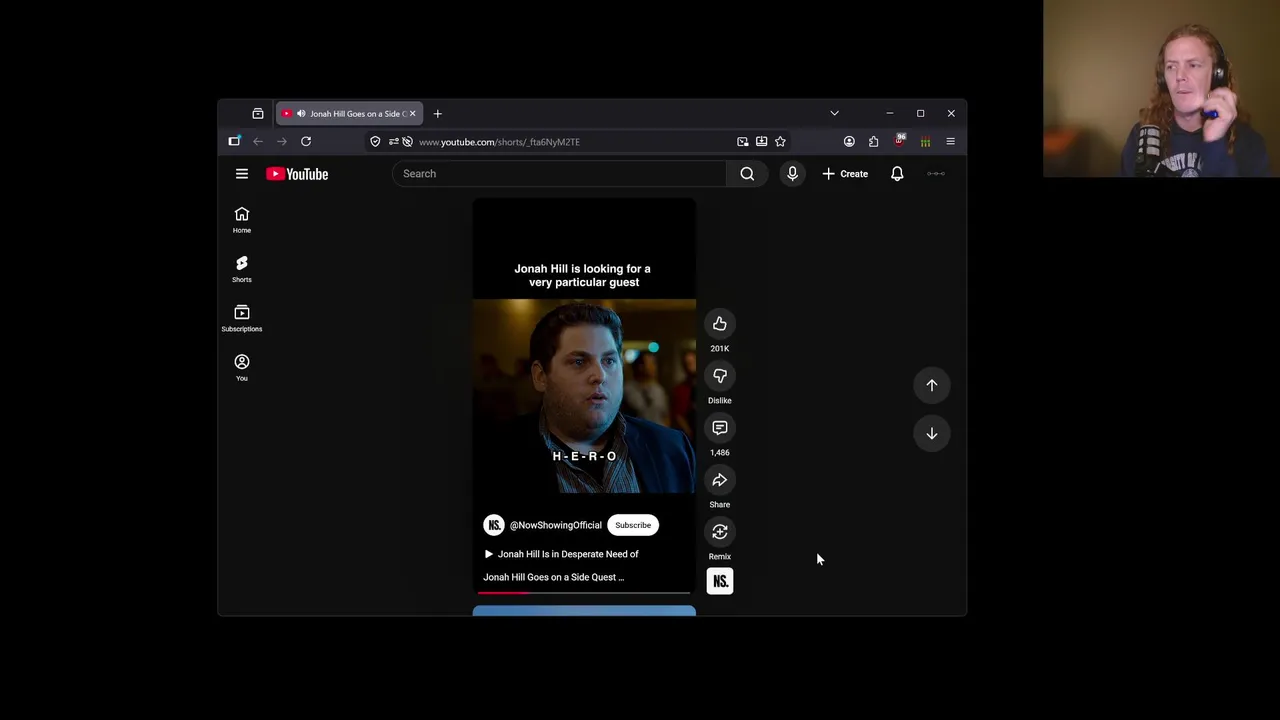Like the Jonah Hill short
Image resolution: width=1280 pixels, height=720 pixels.
click(x=719, y=324)
